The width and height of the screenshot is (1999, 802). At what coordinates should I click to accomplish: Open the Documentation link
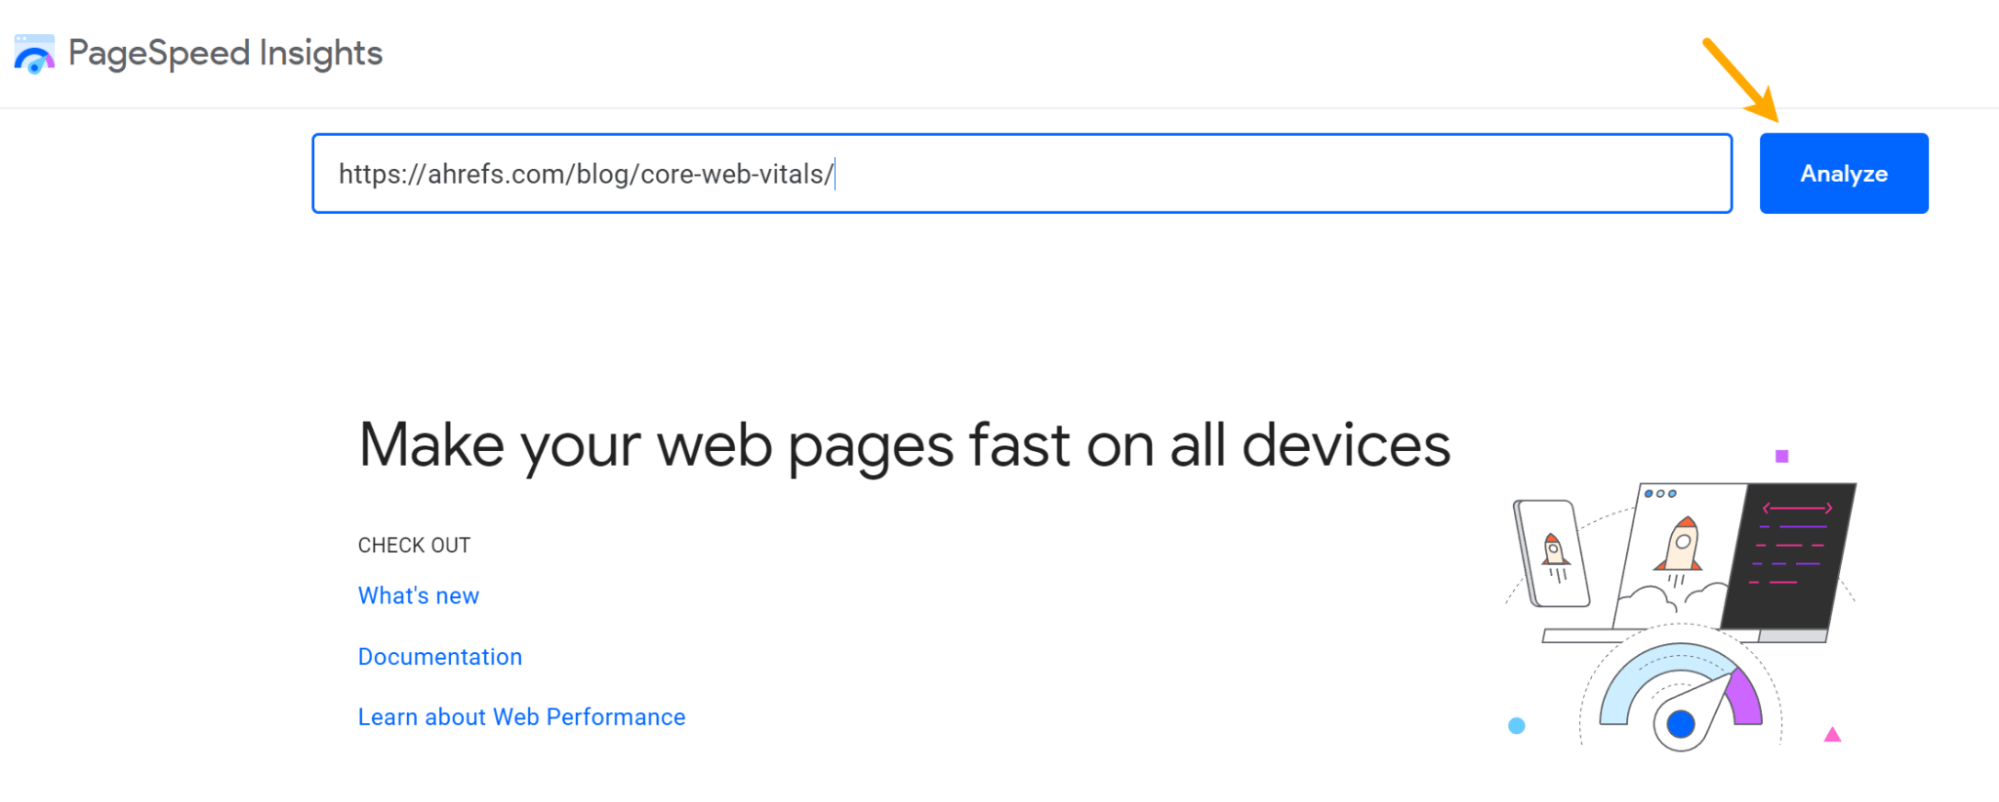pos(439,657)
